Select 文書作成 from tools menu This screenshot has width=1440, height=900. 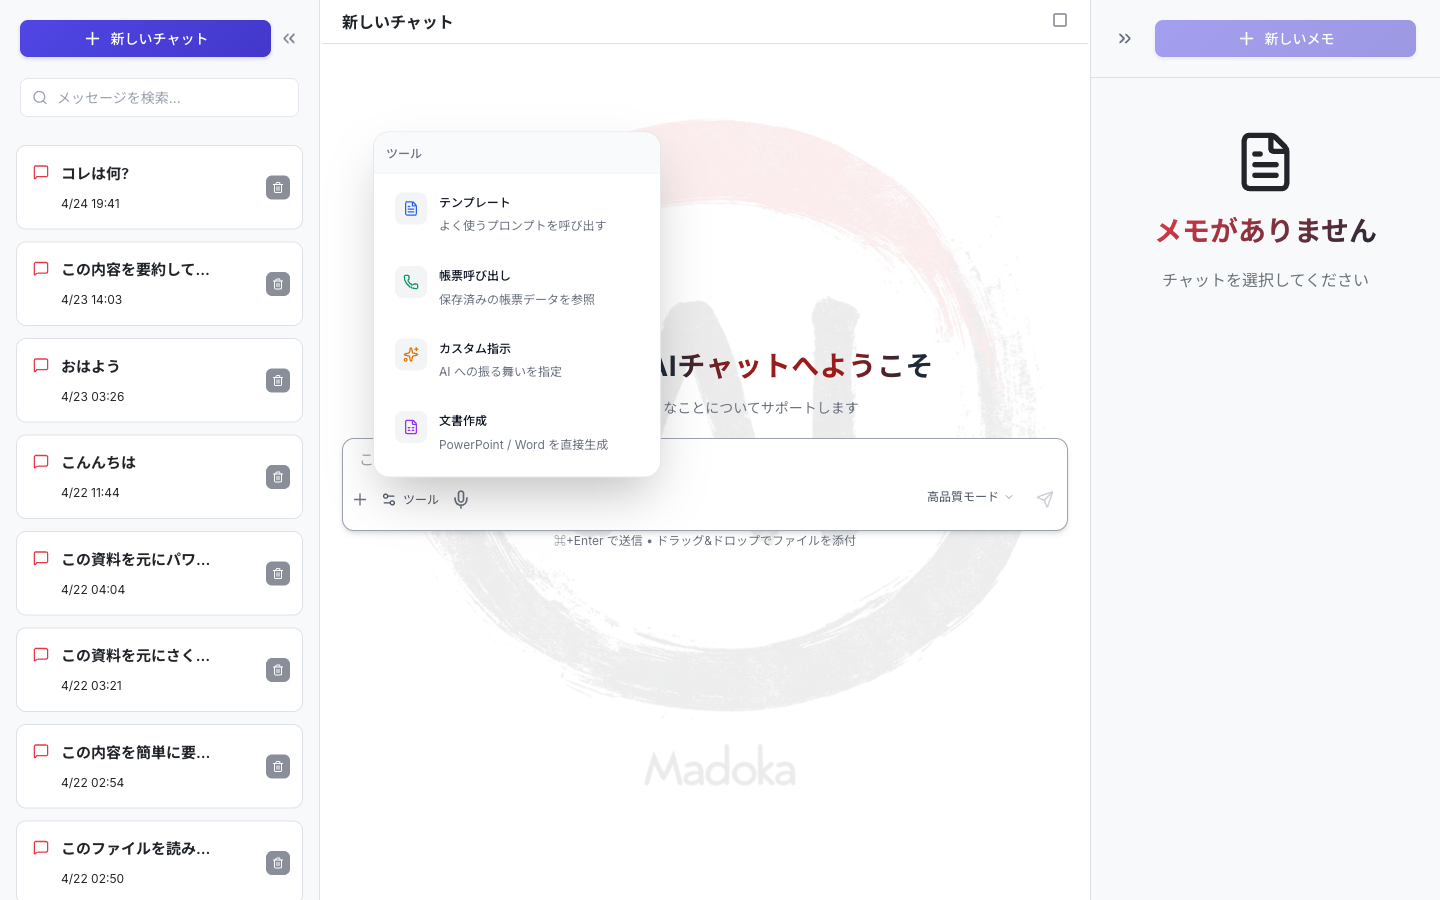517,432
